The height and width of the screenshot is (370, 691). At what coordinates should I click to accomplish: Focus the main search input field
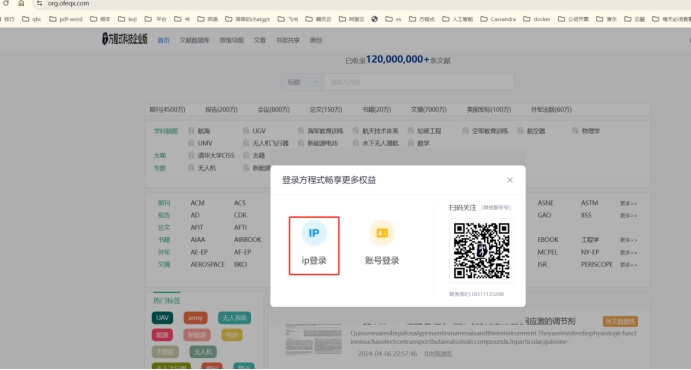[419, 82]
